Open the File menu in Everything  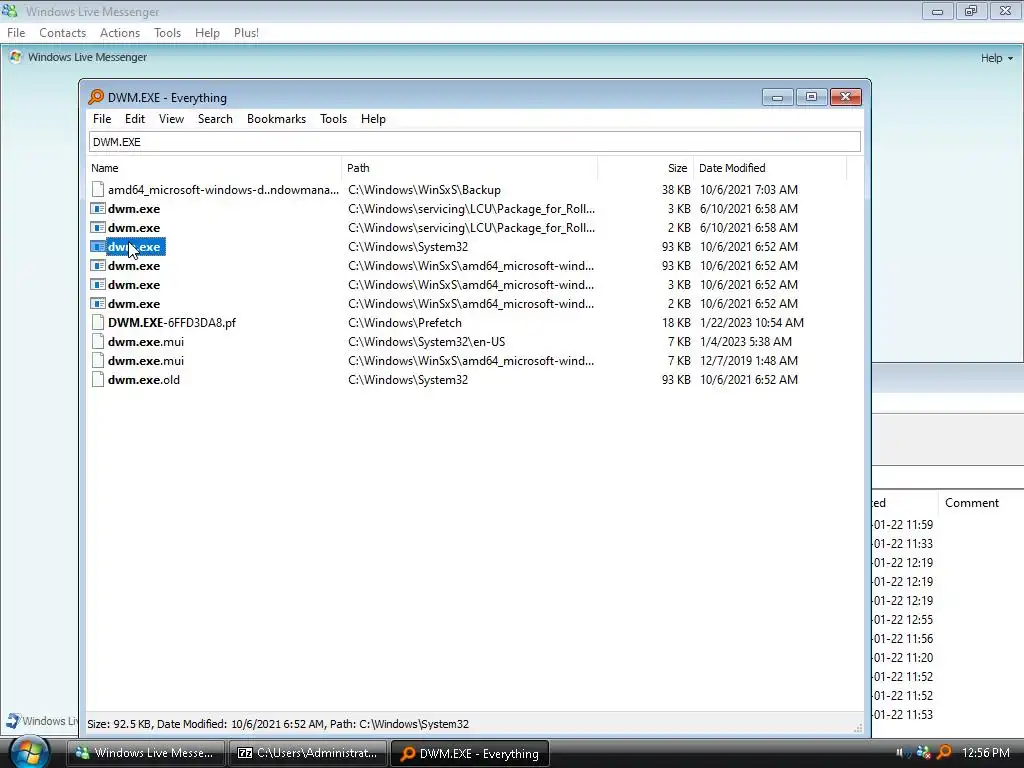coord(102,119)
